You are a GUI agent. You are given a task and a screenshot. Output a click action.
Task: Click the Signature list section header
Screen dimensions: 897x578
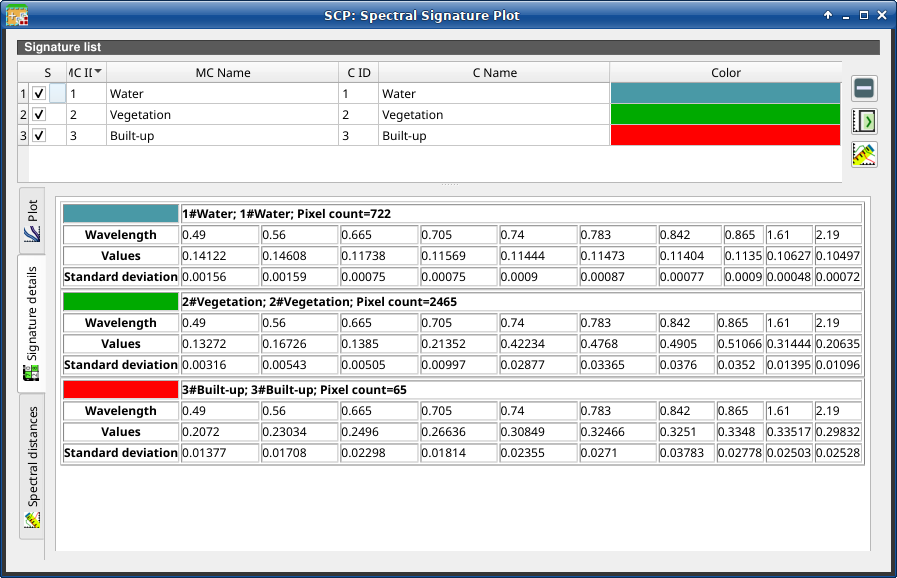pyautogui.click(x=448, y=47)
